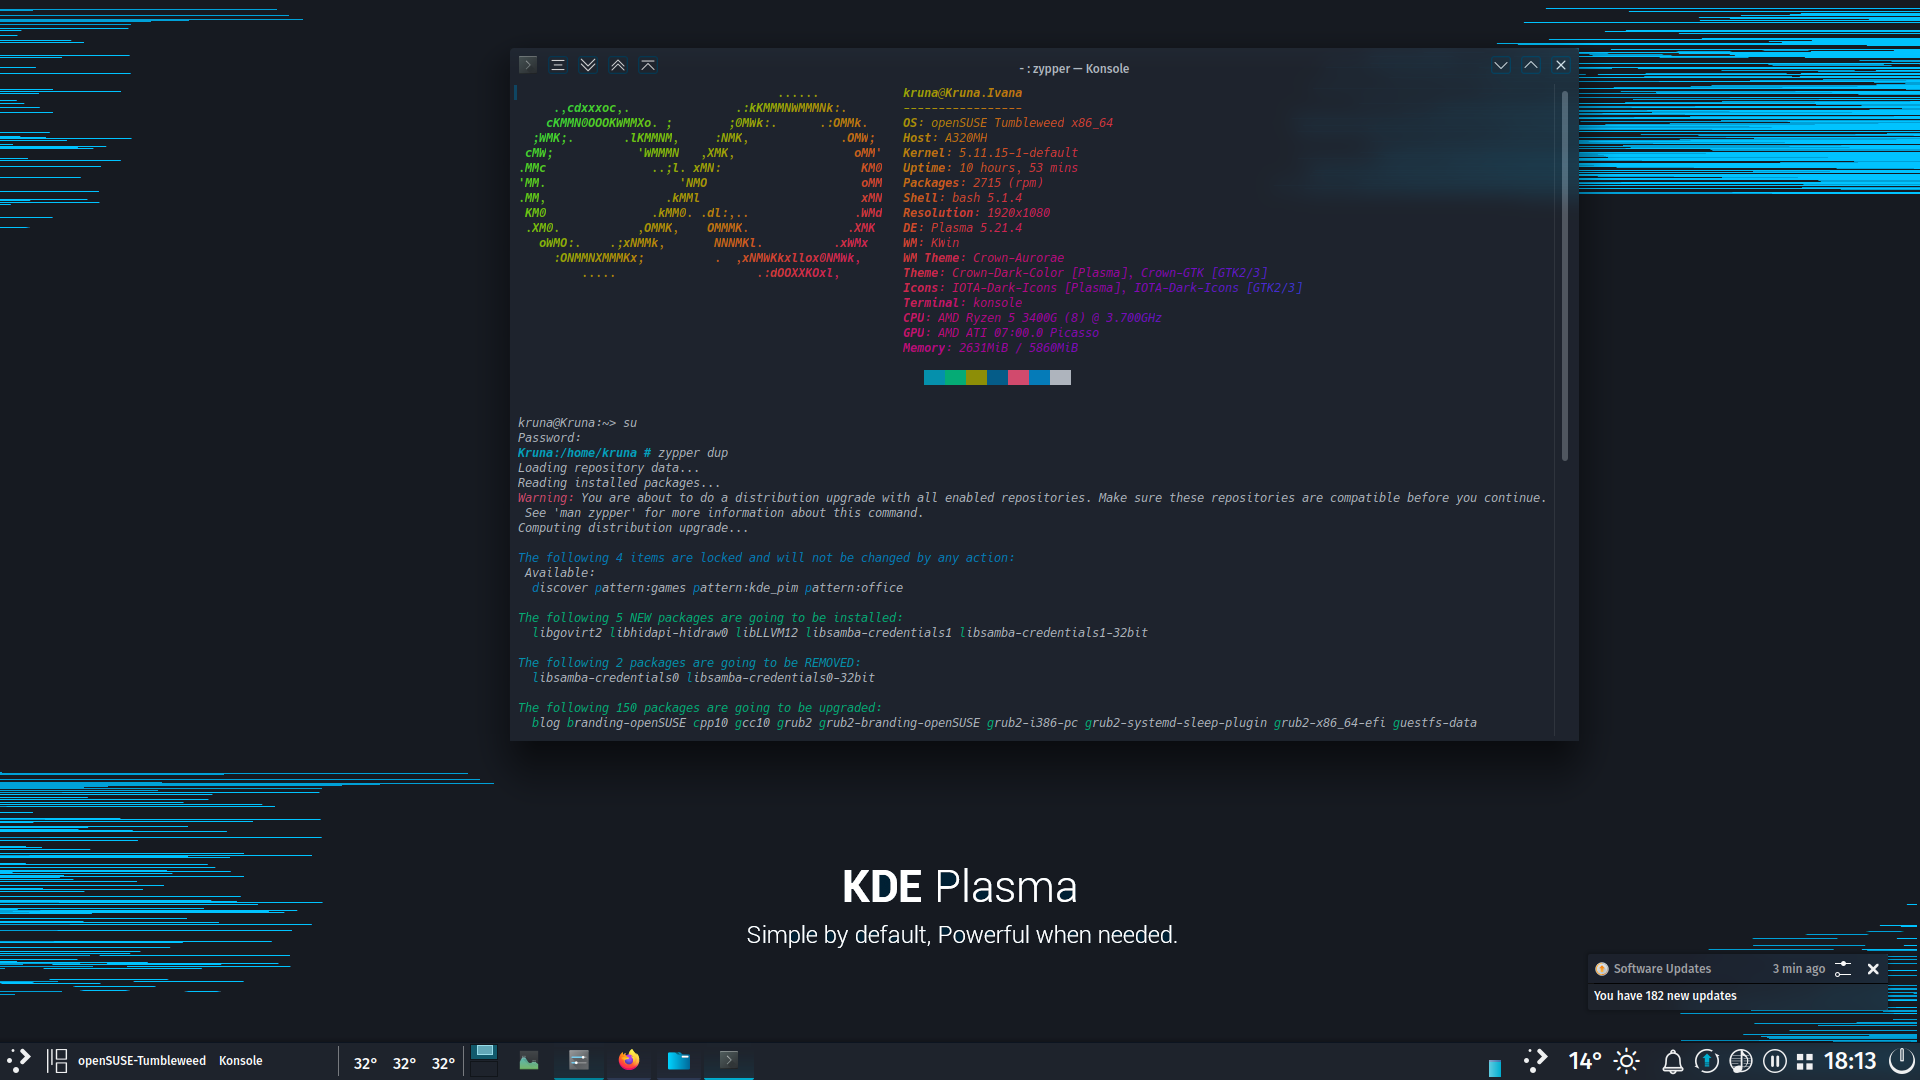Close the zypper Konsole window
This screenshot has height=1080, width=1920.
click(x=1561, y=65)
